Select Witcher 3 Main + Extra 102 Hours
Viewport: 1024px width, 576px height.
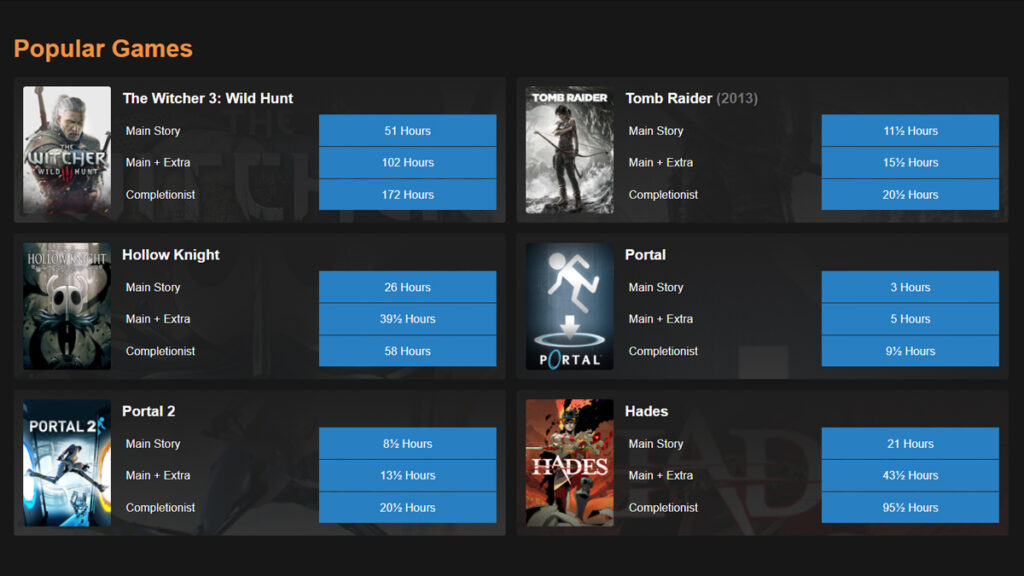408,163
